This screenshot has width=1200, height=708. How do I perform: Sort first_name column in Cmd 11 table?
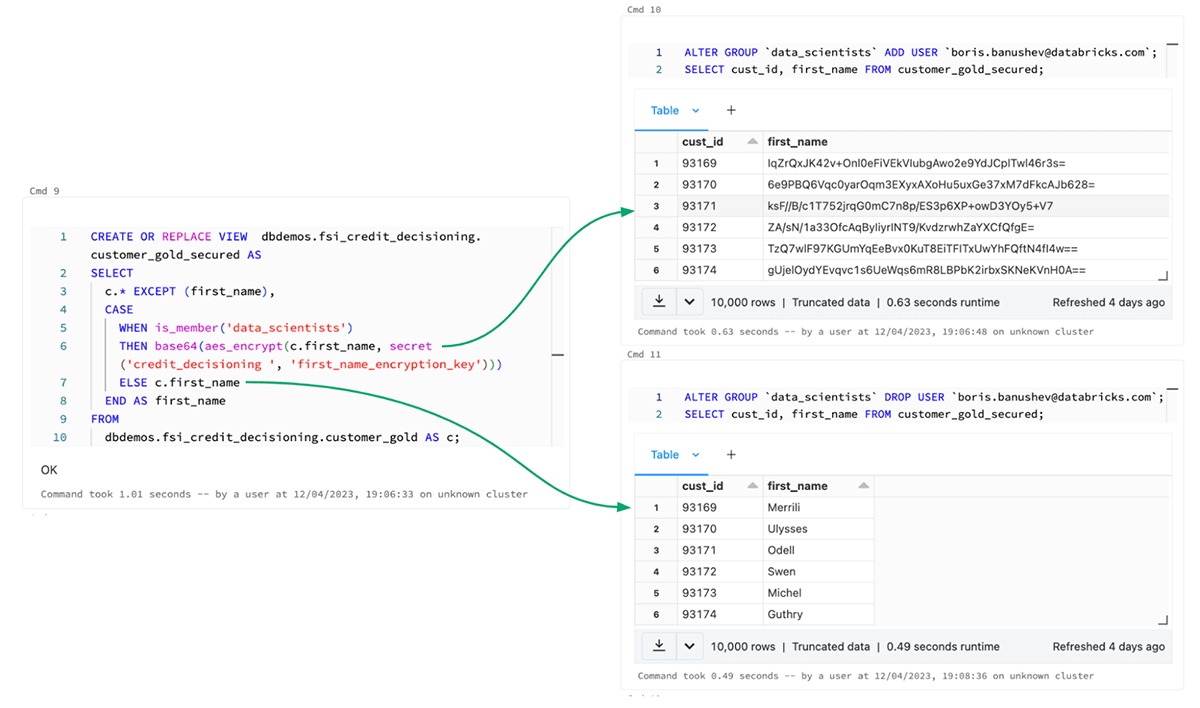[x=861, y=486]
